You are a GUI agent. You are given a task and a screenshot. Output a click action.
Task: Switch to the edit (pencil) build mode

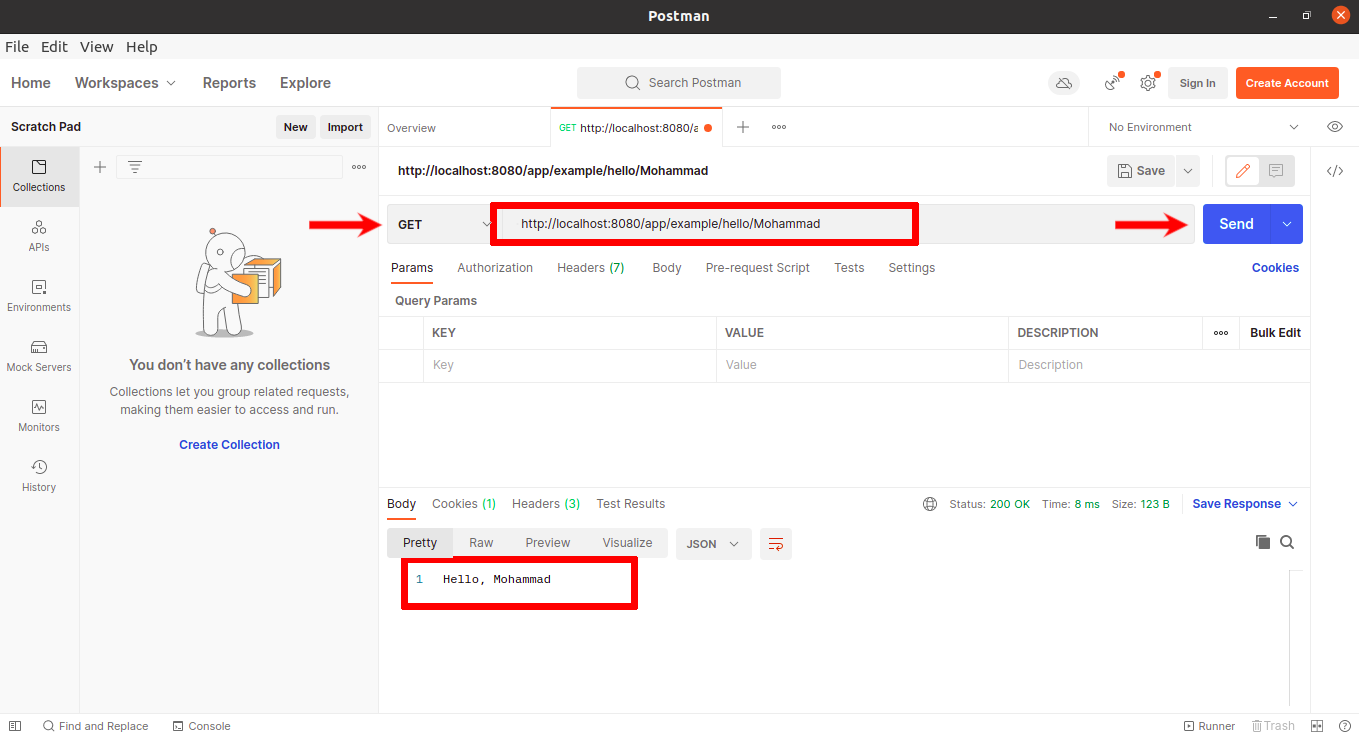(x=1243, y=171)
